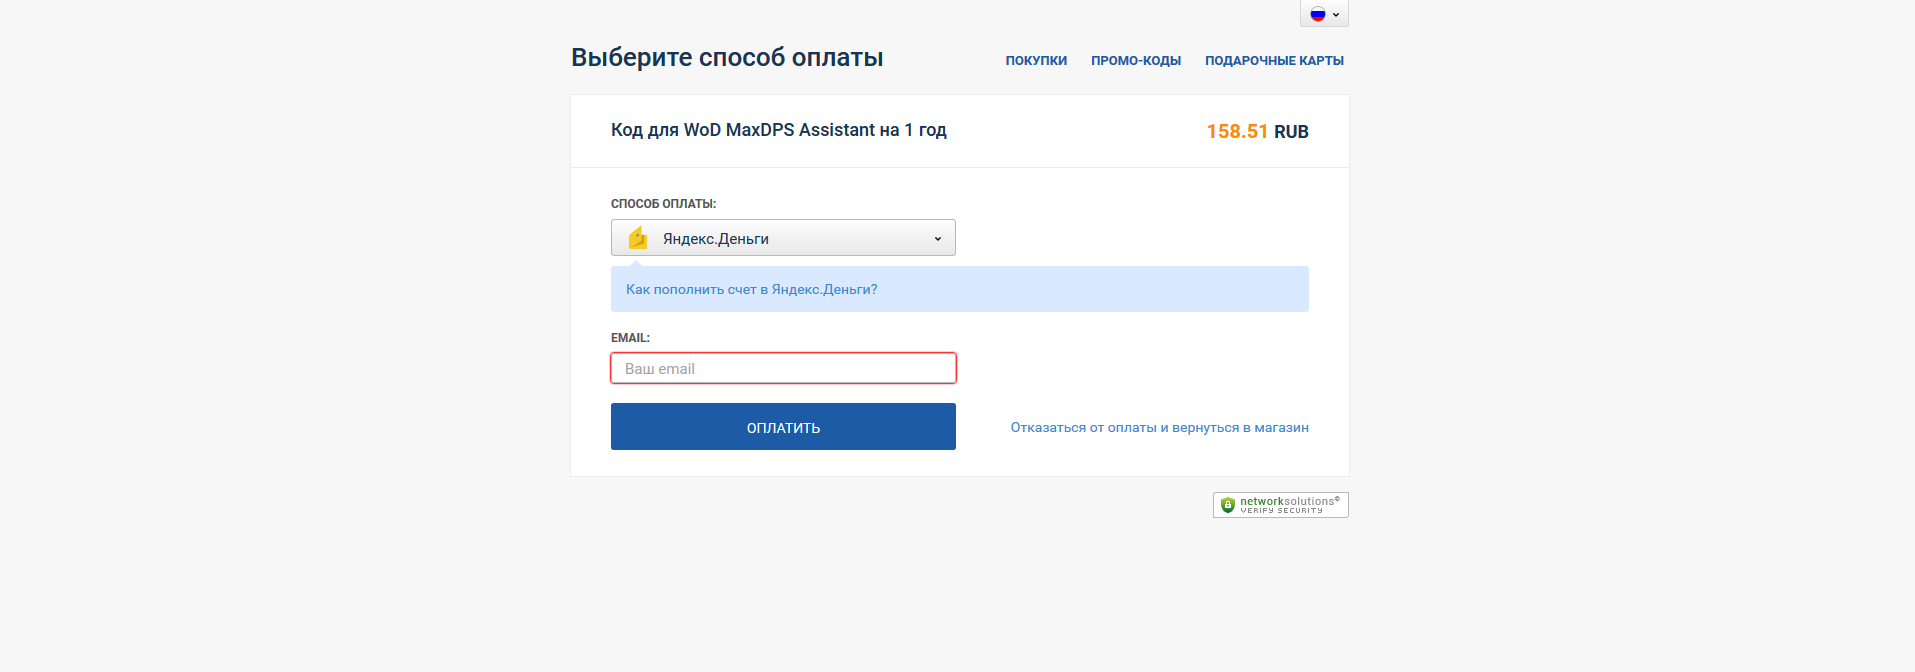
Task: Click the 'Выберите способ оплаты' heading
Action: point(726,58)
